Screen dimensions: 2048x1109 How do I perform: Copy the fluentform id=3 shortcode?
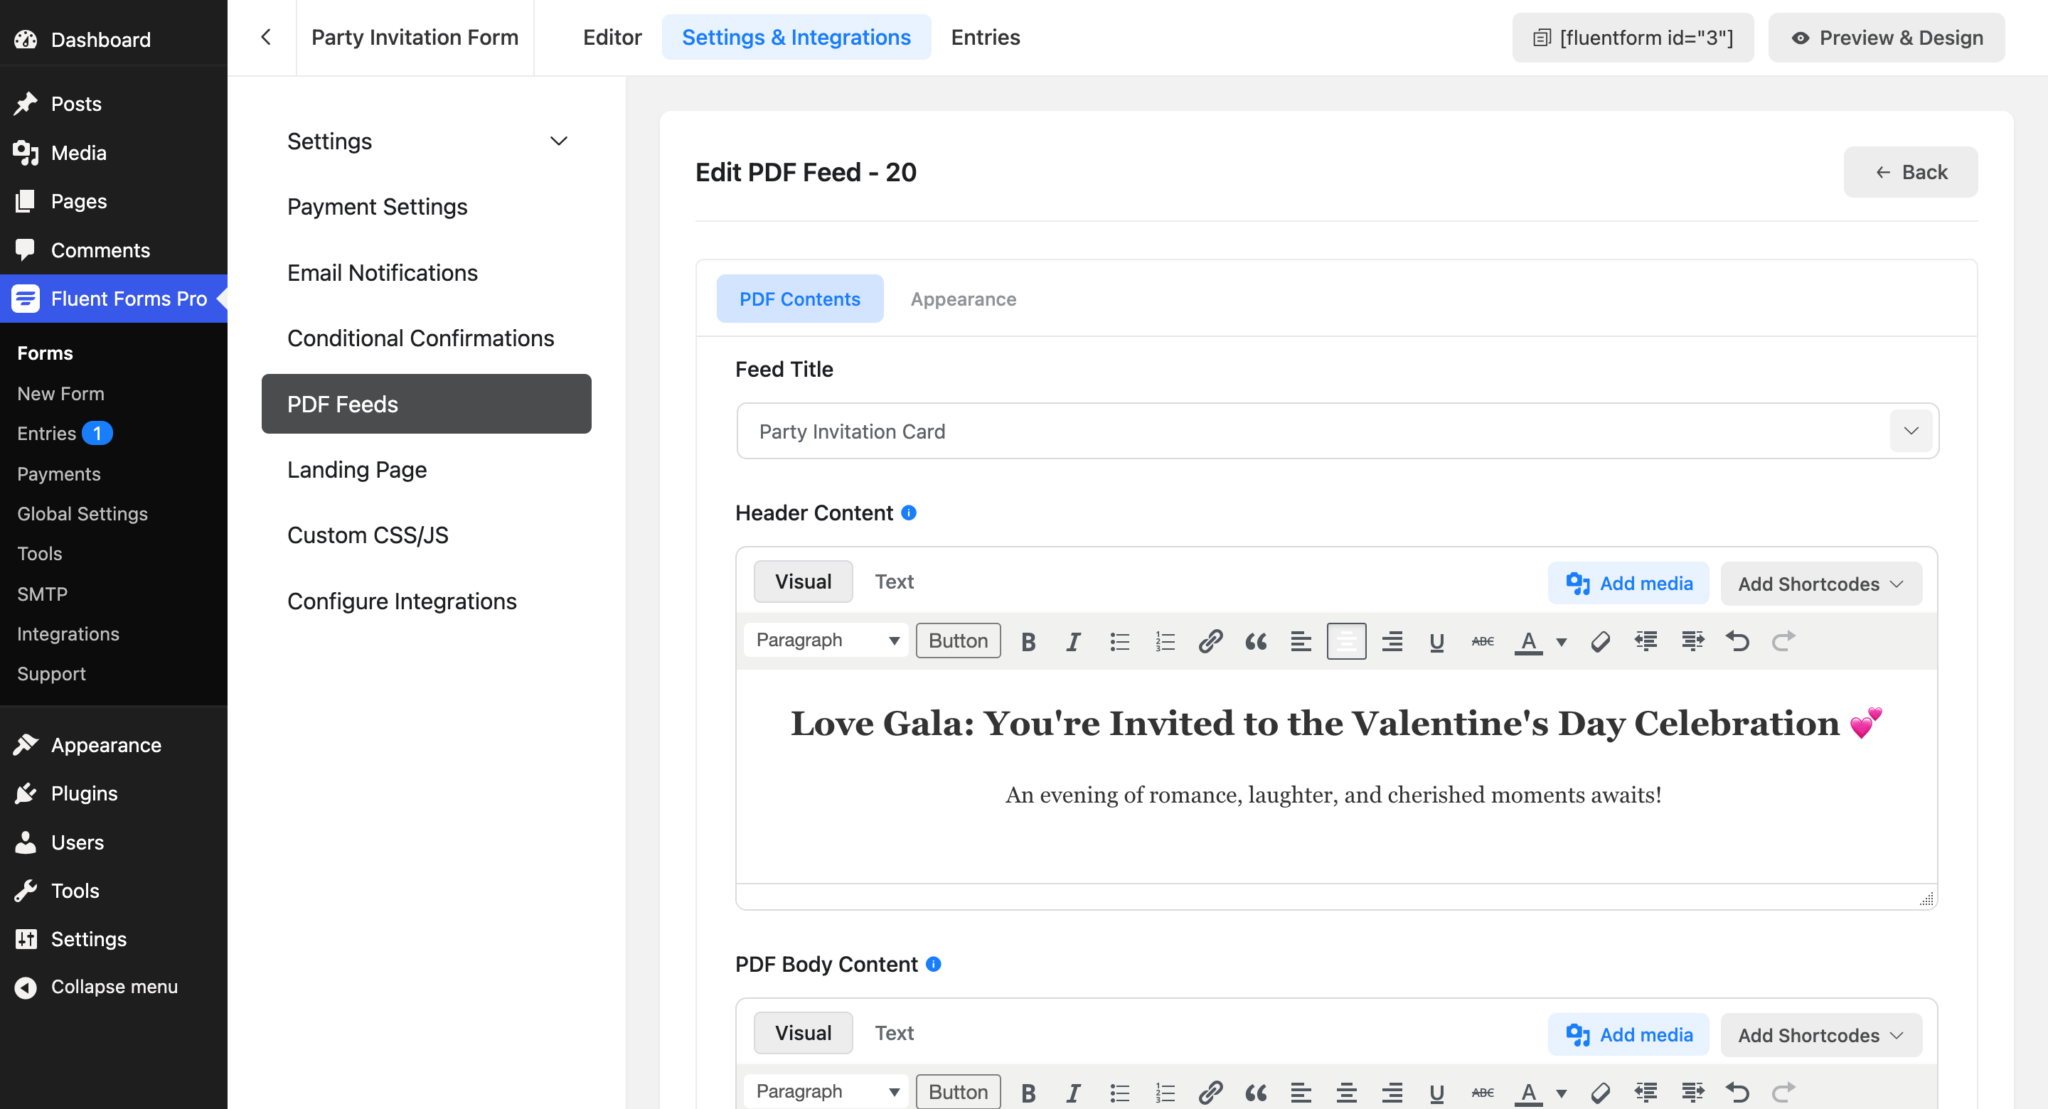(1633, 37)
